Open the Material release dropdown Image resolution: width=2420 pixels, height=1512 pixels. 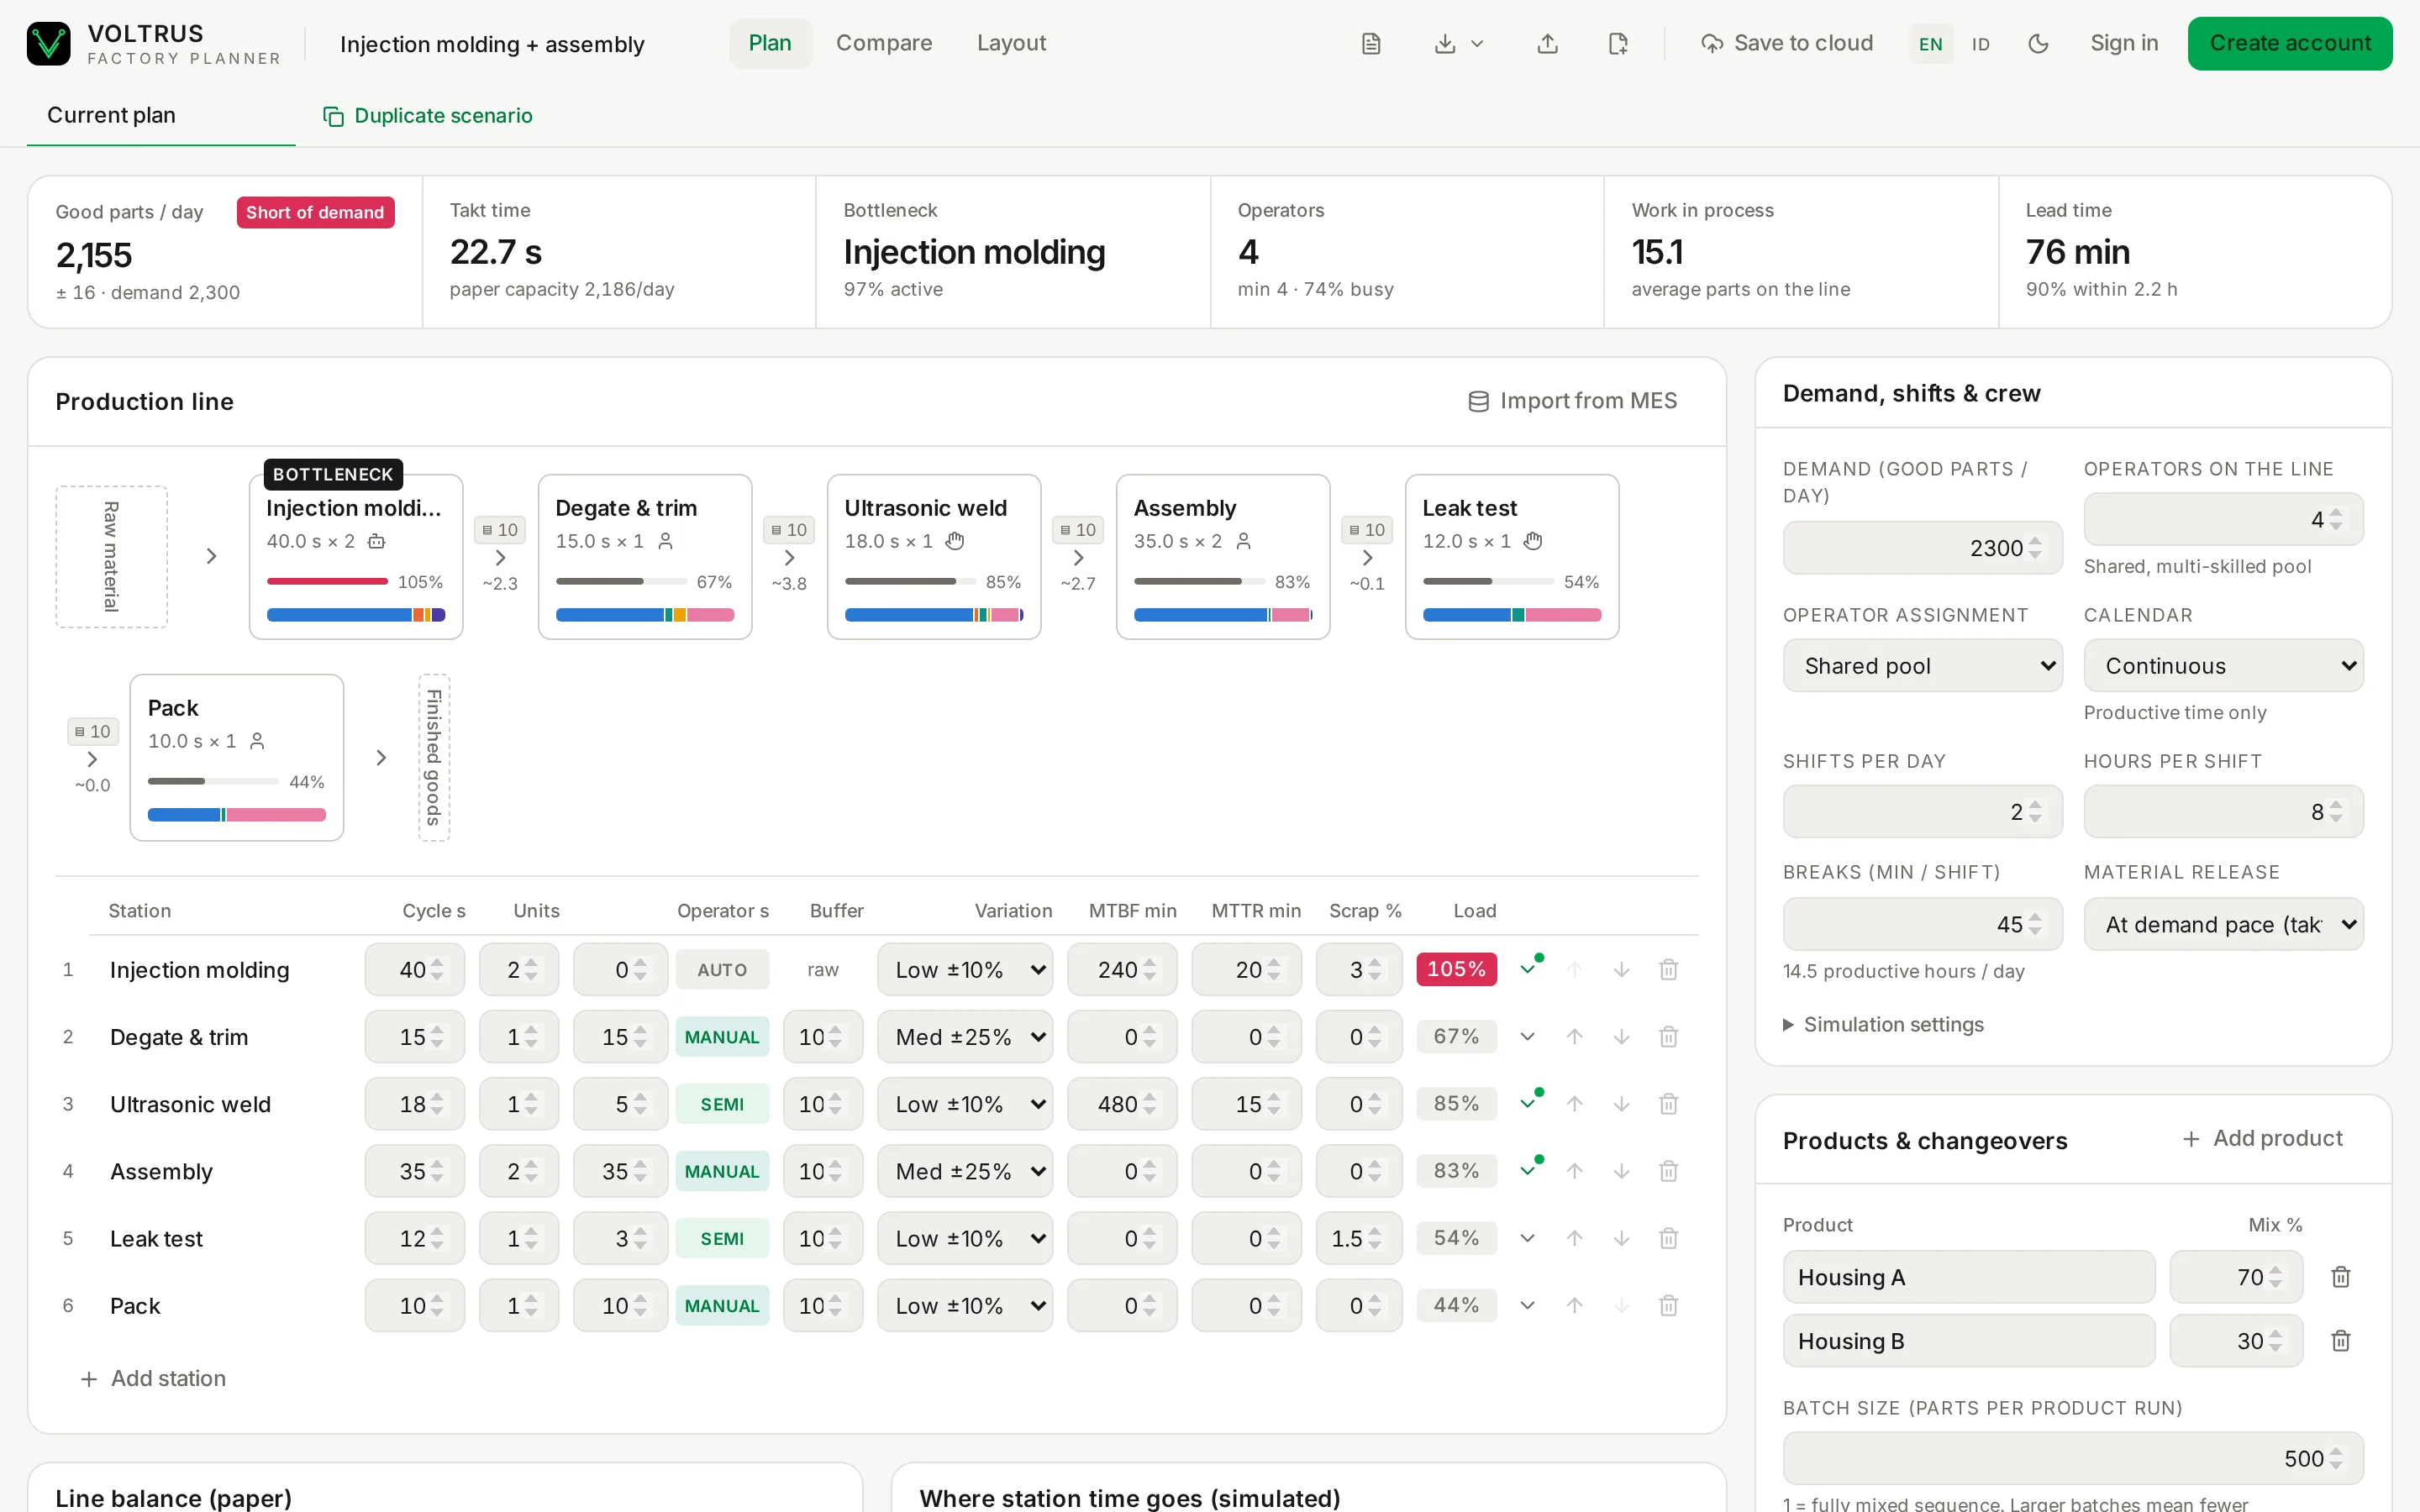pos(2223,924)
